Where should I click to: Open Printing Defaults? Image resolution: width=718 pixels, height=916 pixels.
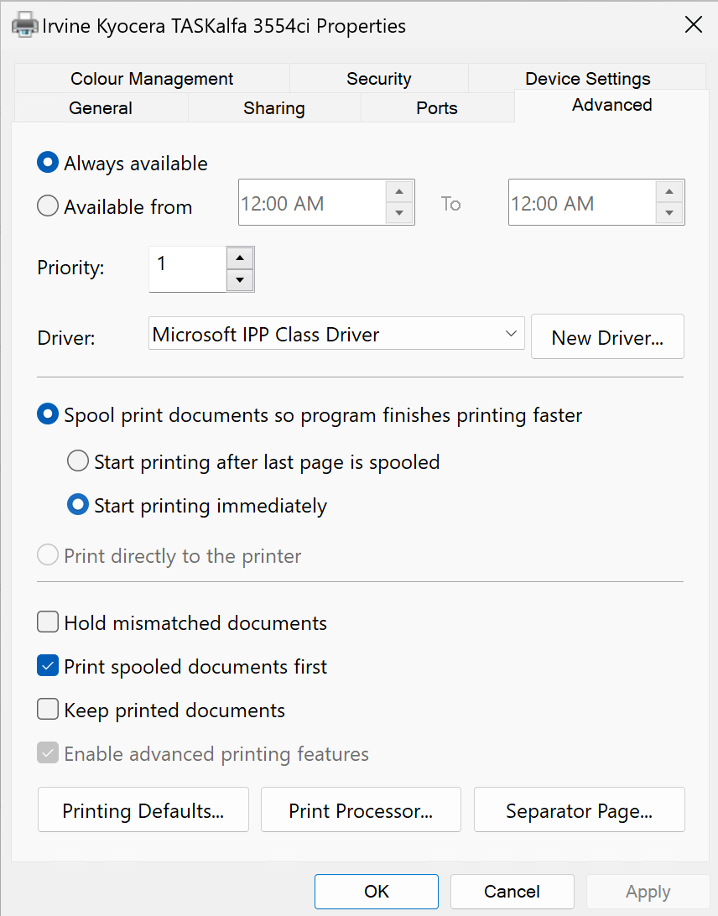pyautogui.click(x=143, y=810)
